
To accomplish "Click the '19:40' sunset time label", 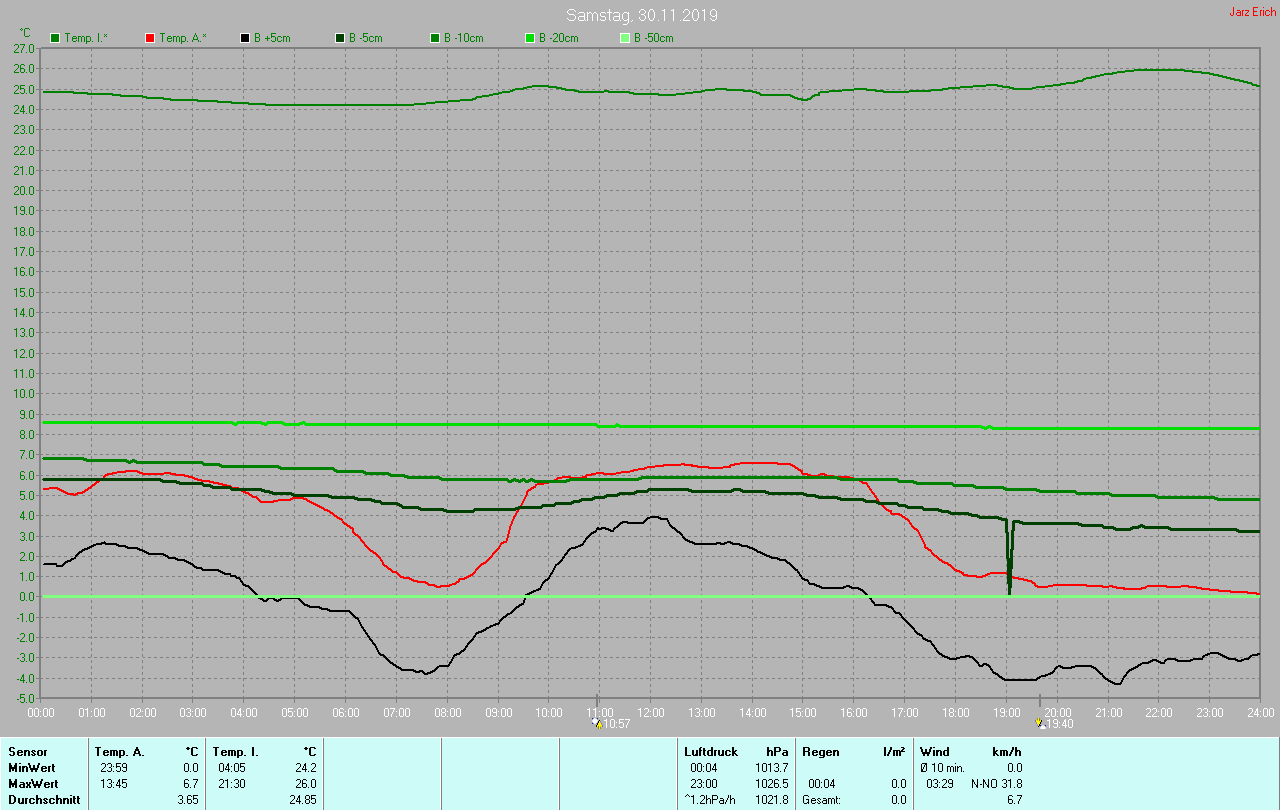I will 1060,724.
